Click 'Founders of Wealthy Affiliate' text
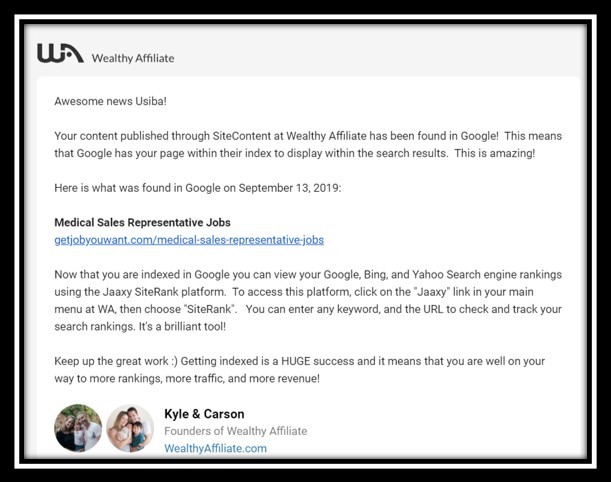This screenshot has width=611, height=482. [x=235, y=431]
